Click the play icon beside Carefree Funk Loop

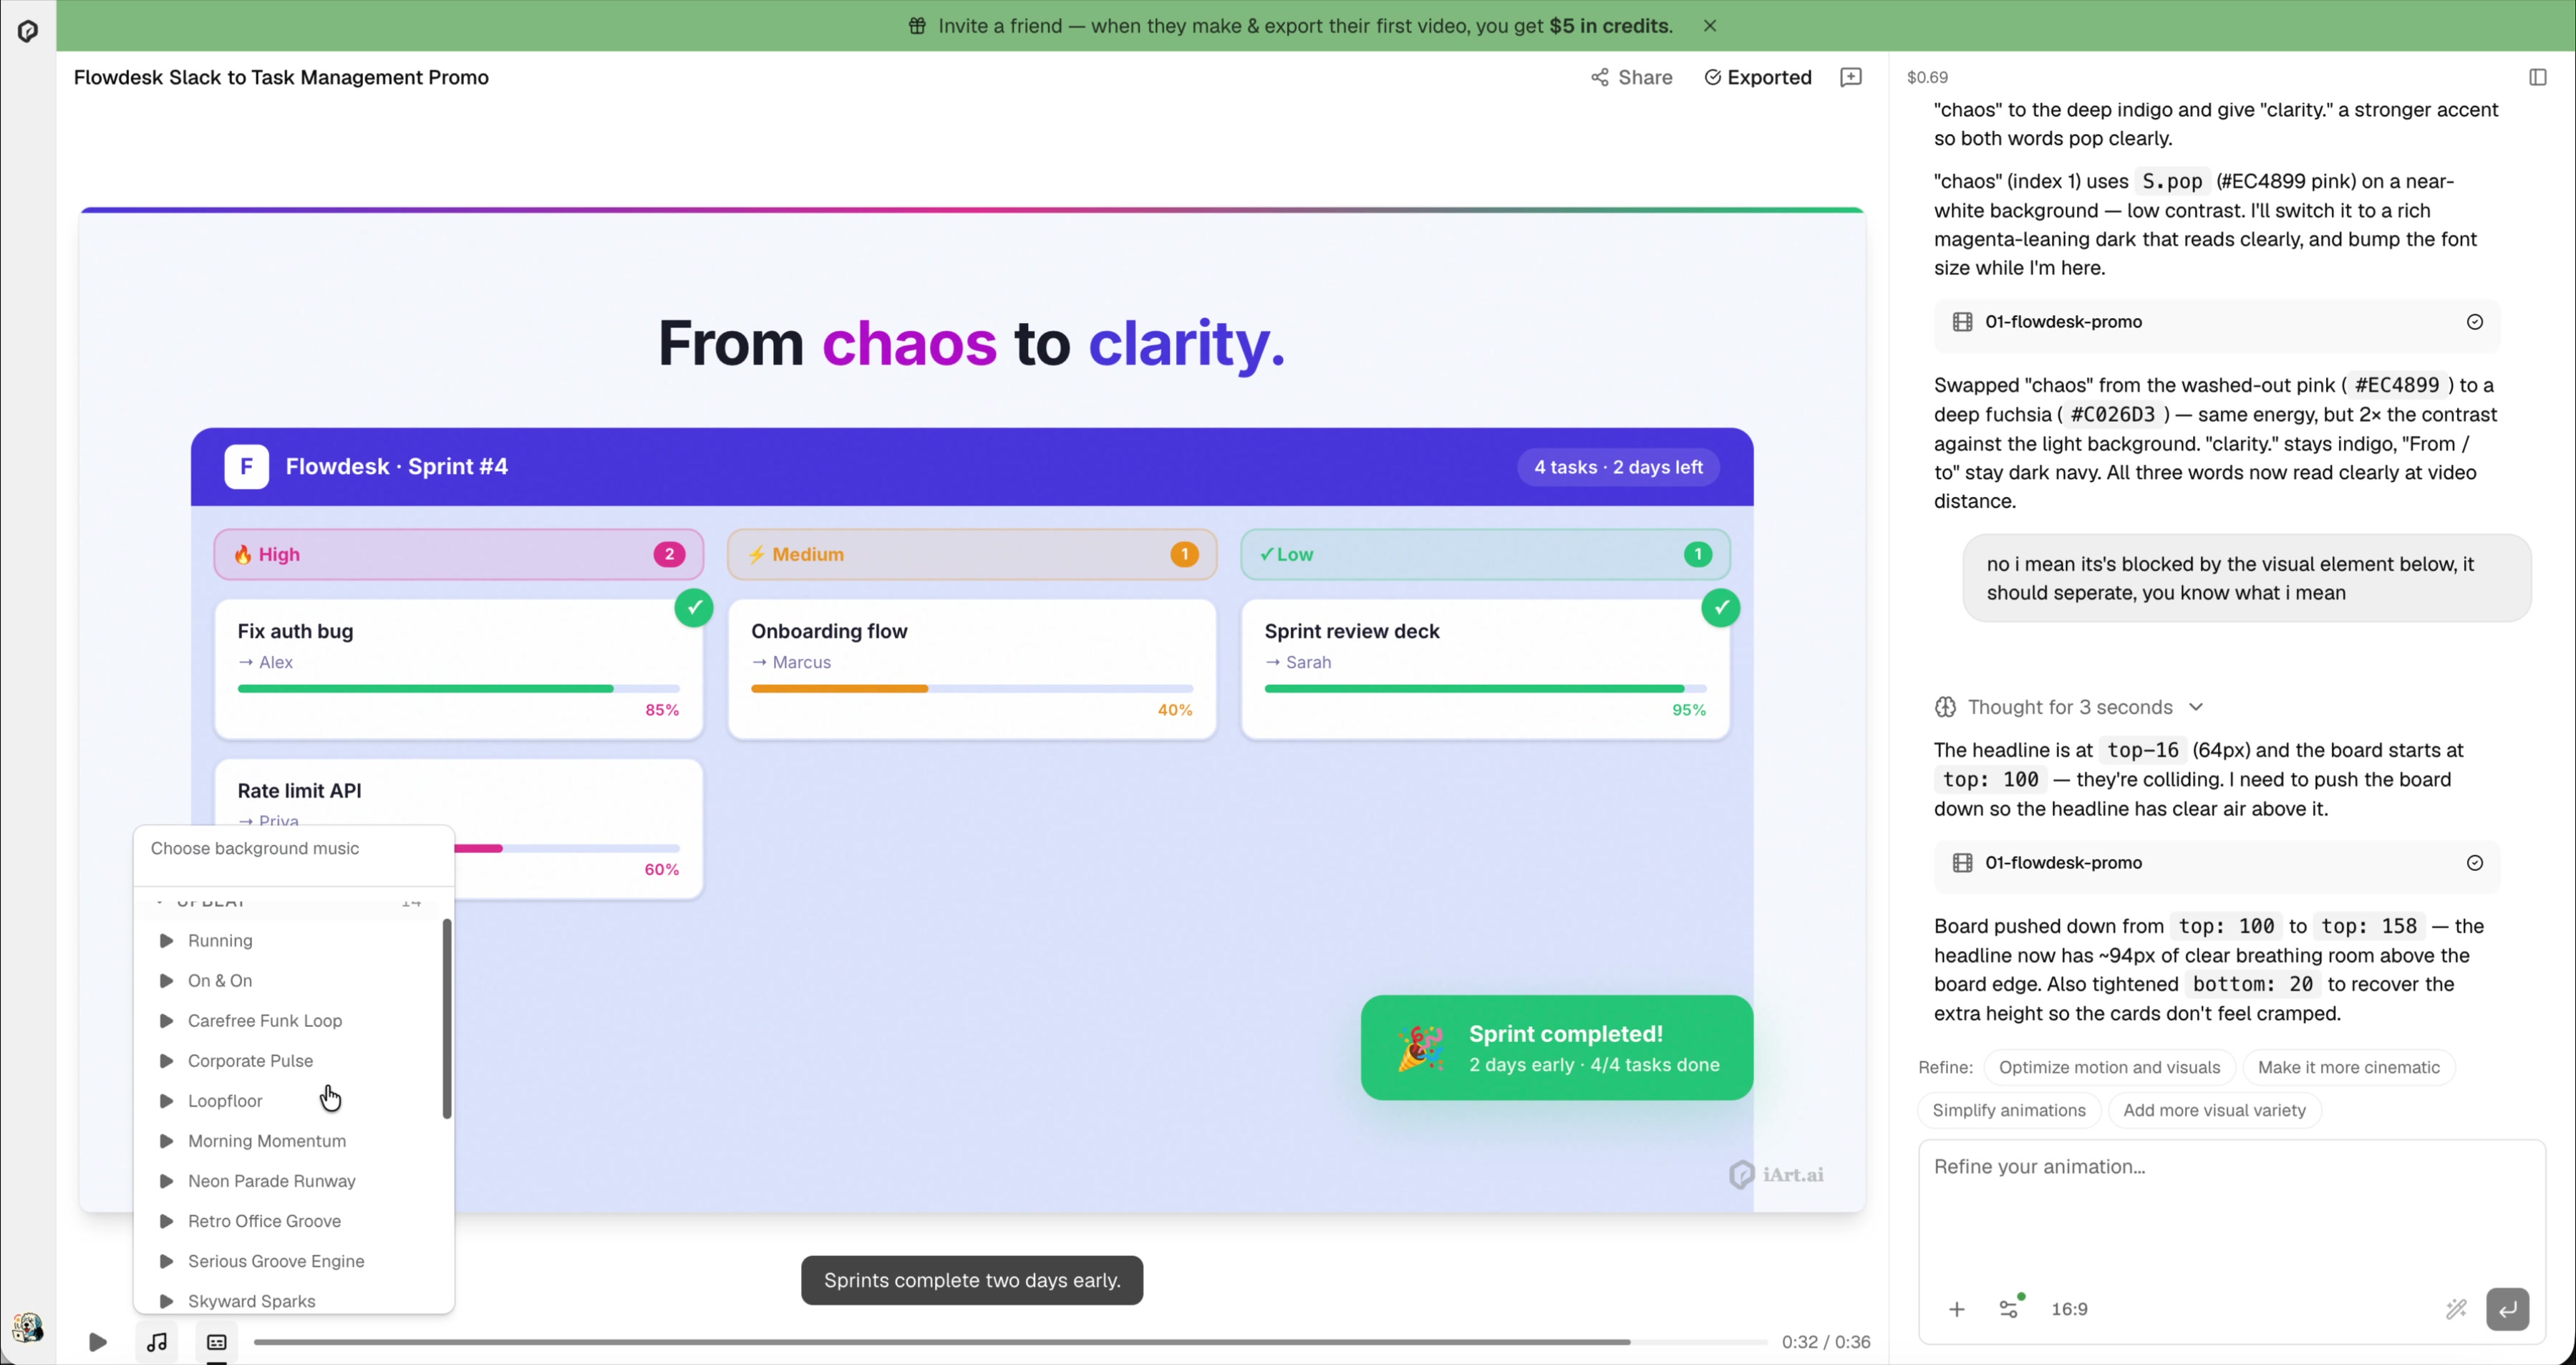point(167,1021)
